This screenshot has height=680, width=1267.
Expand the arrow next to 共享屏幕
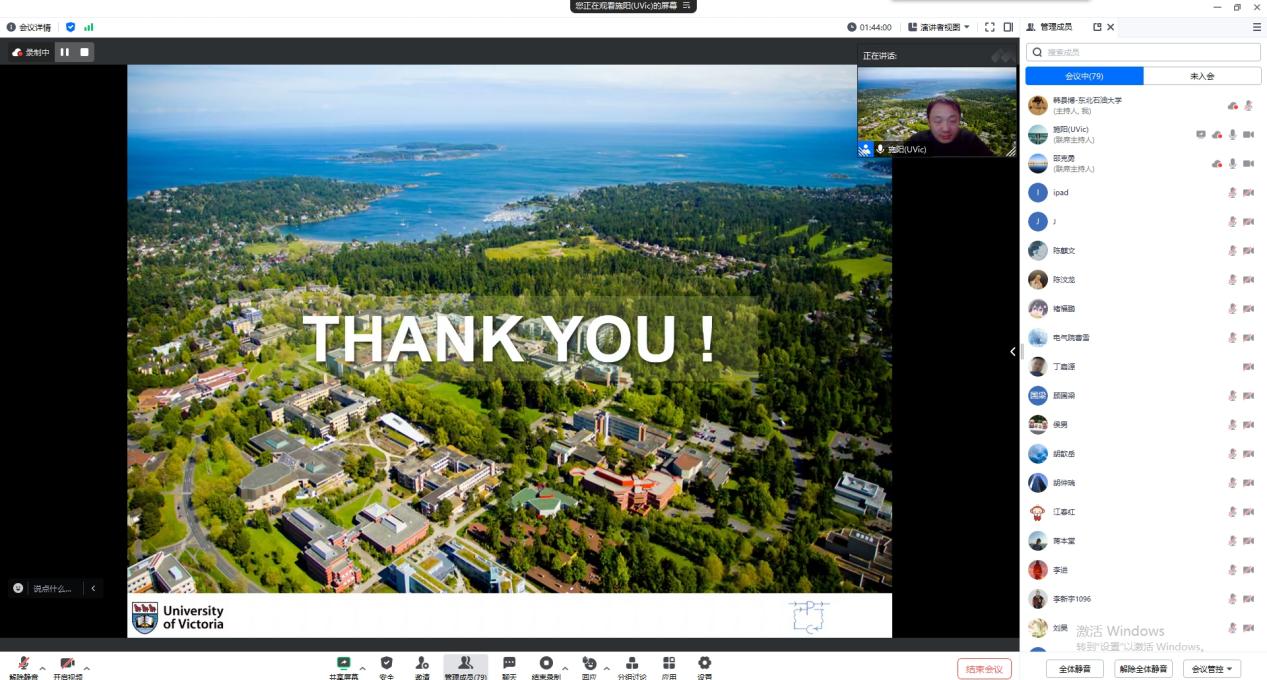362,668
